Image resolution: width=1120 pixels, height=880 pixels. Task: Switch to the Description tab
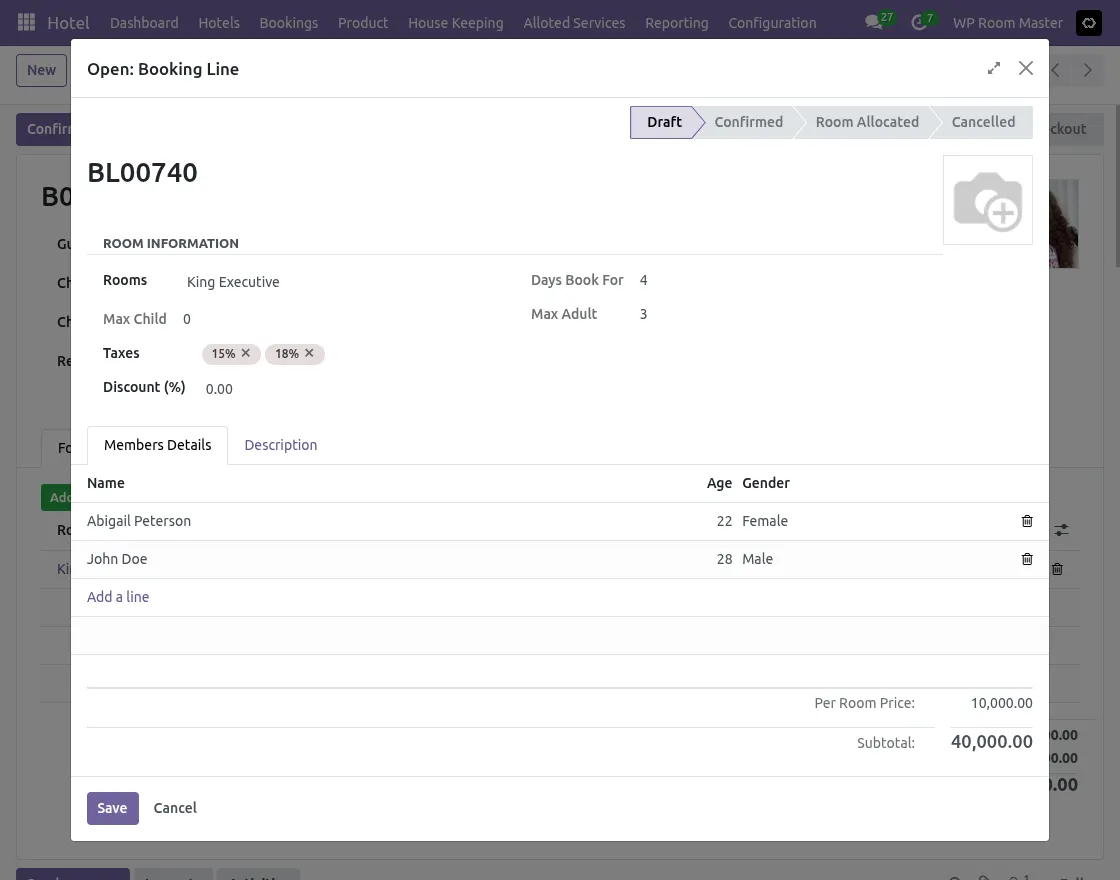pos(280,445)
